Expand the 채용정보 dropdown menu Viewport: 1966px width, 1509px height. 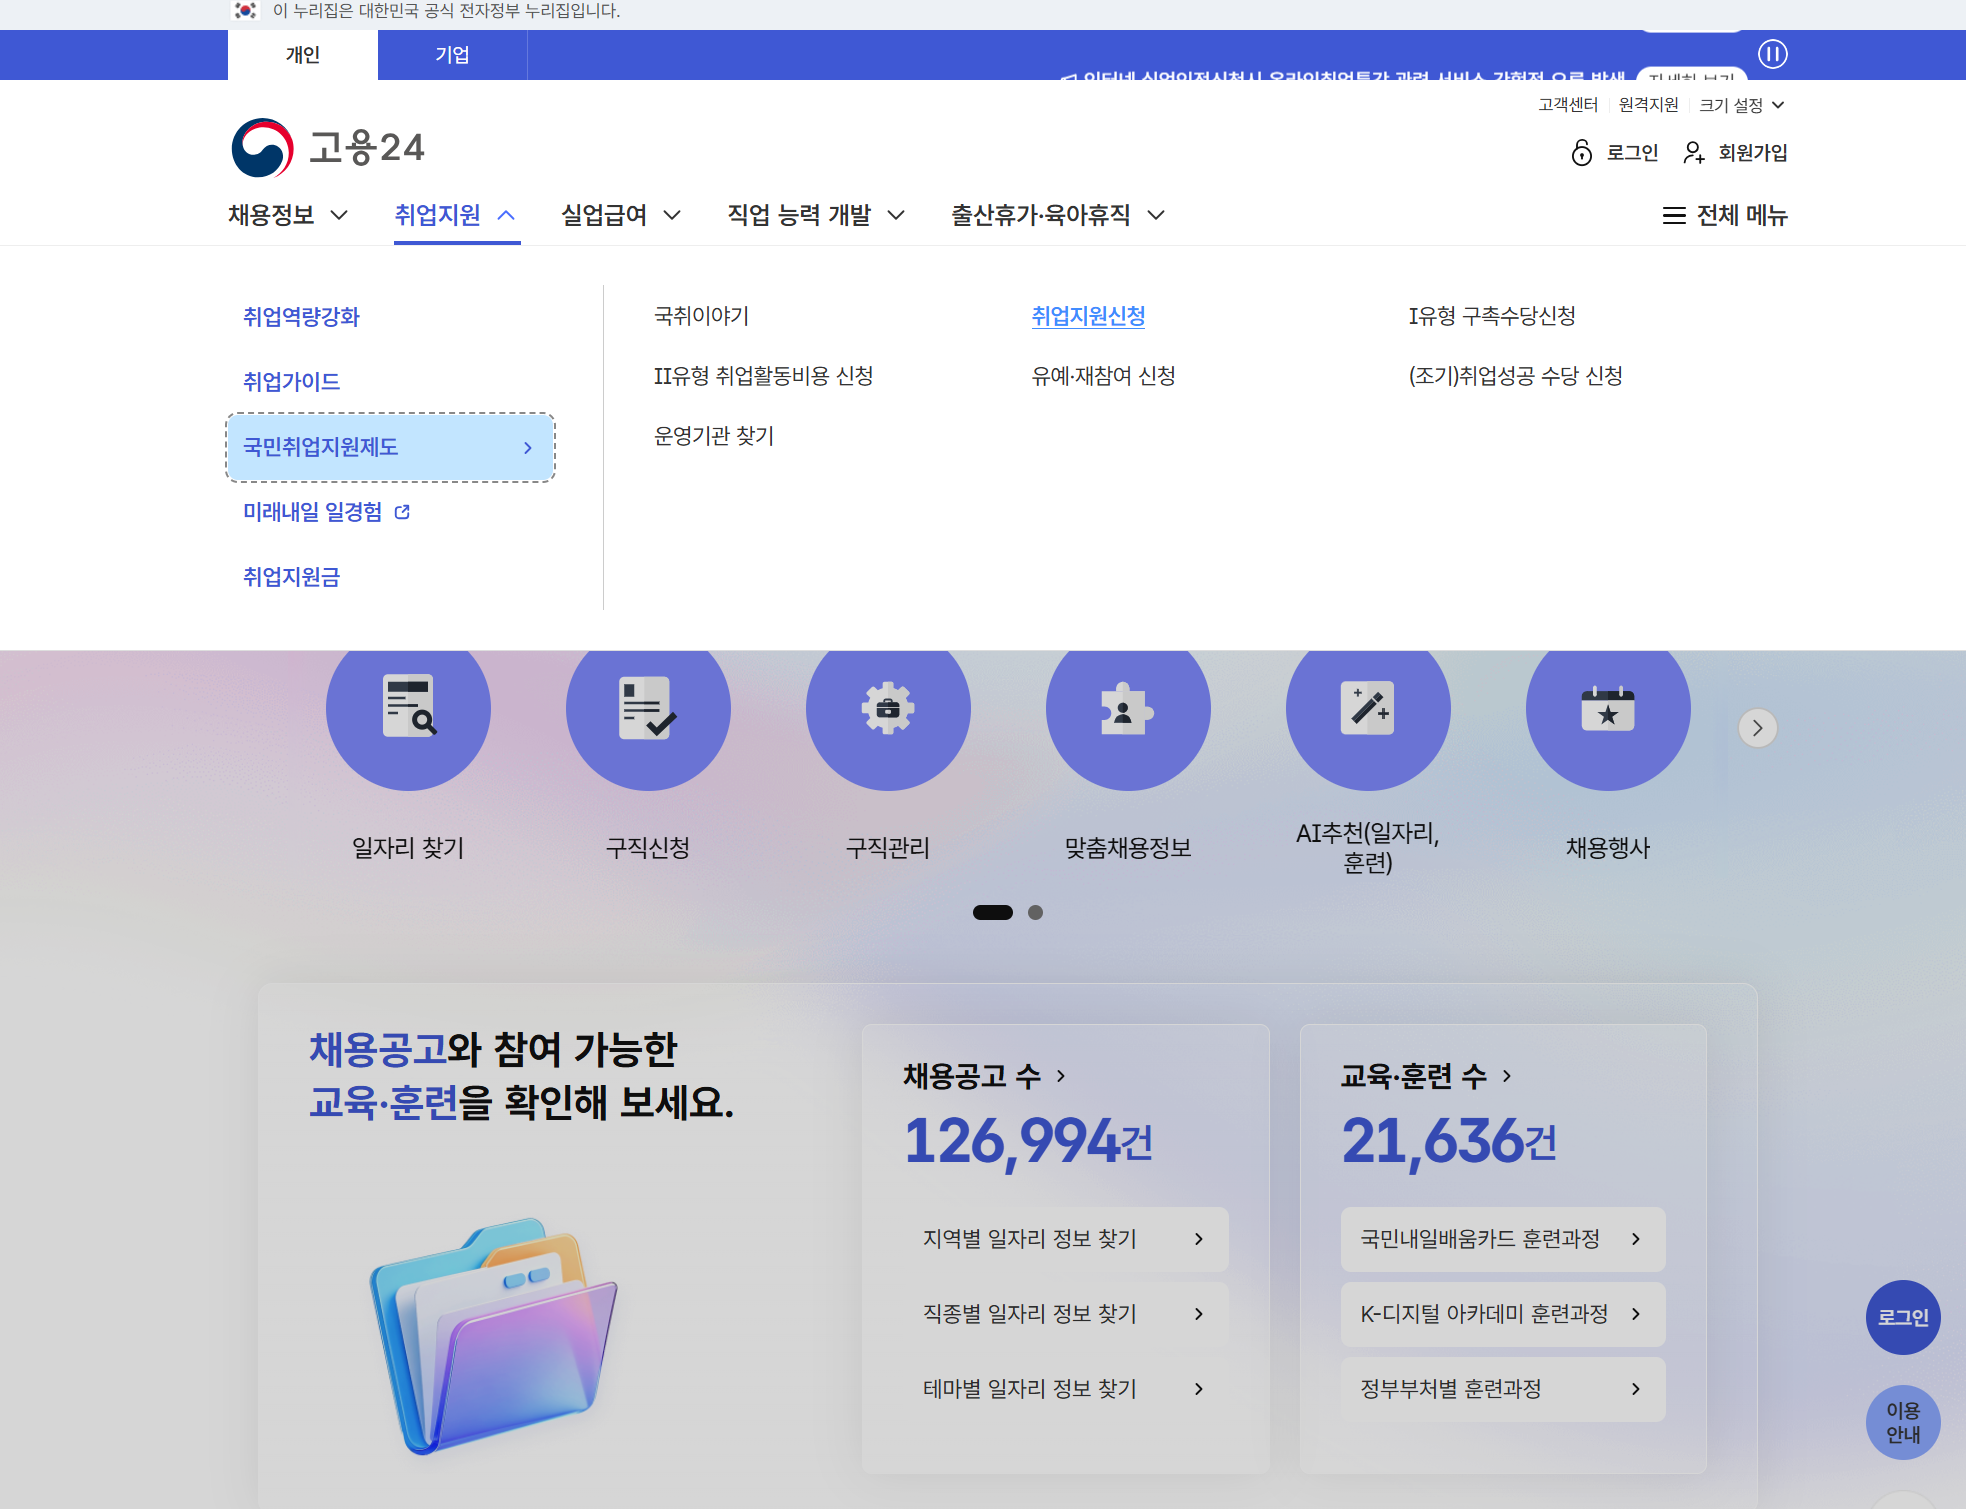pyautogui.click(x=287, y=215)
